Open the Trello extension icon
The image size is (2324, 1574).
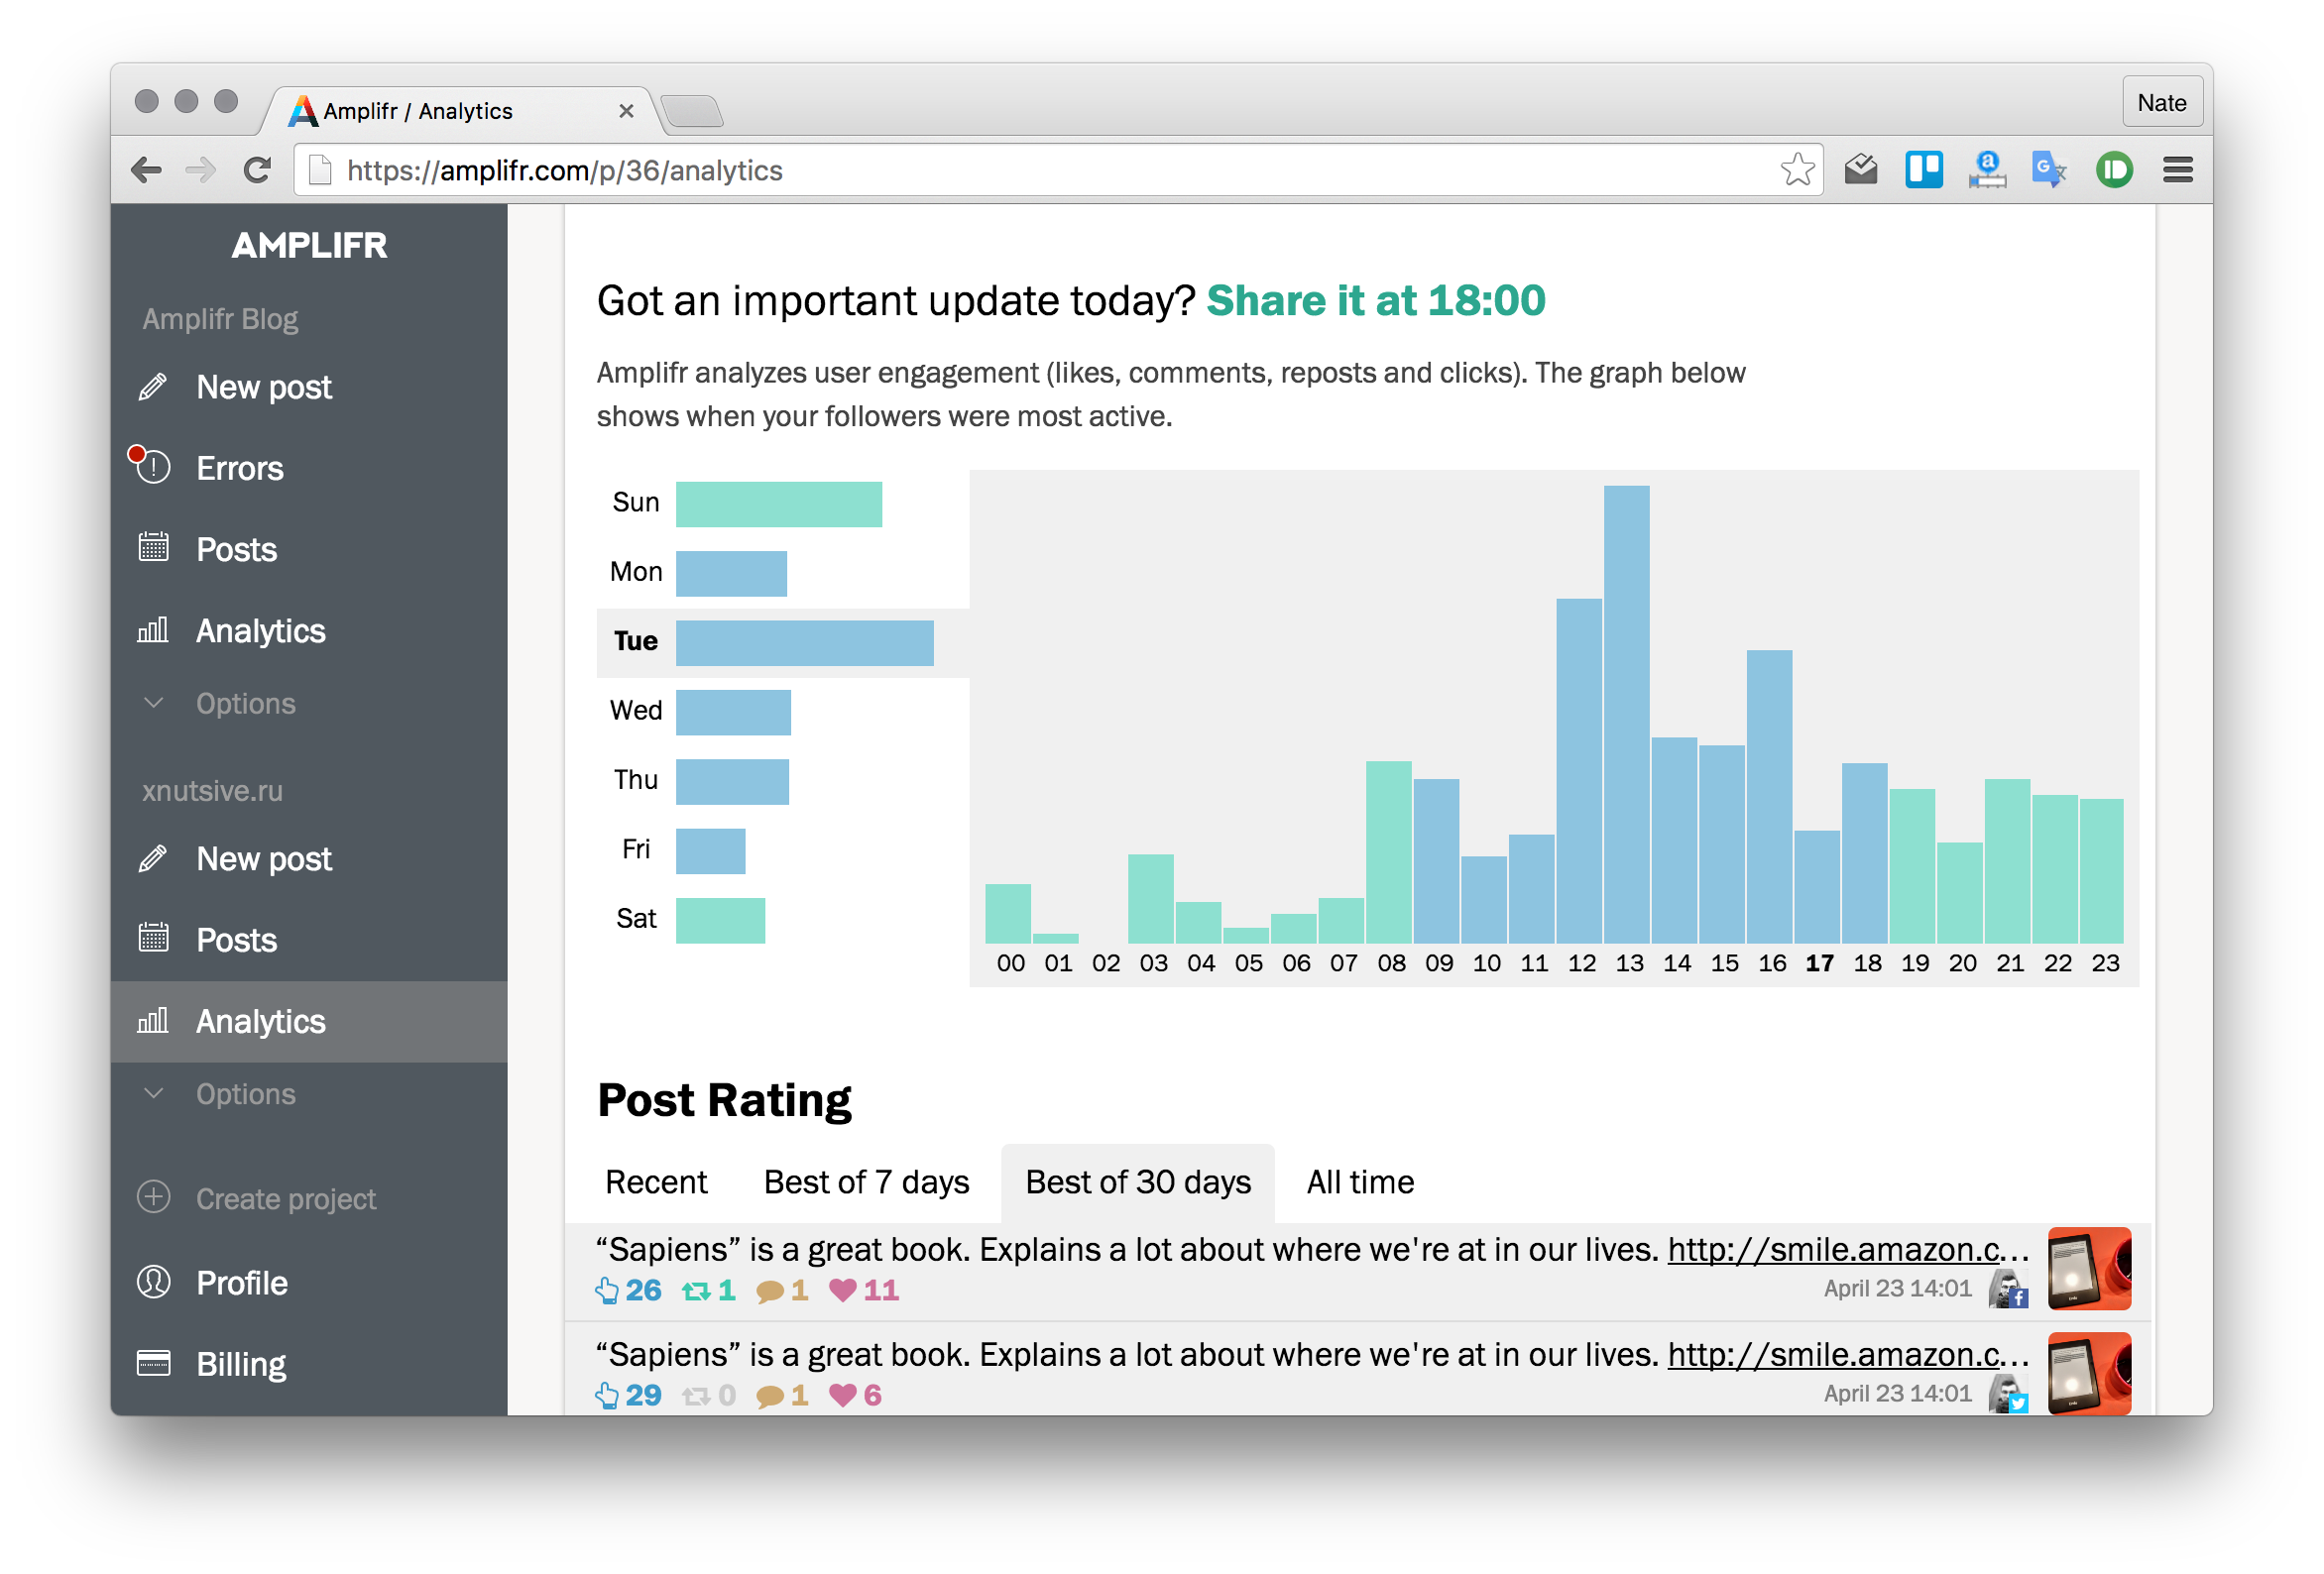1923,170
